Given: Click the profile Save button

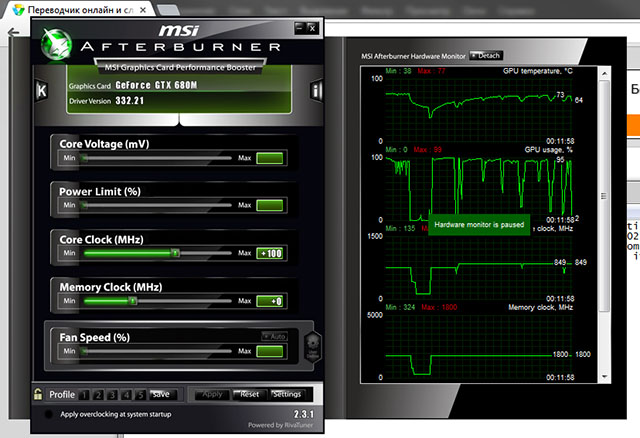Looking at the screenshot, I should pos(163,394).
